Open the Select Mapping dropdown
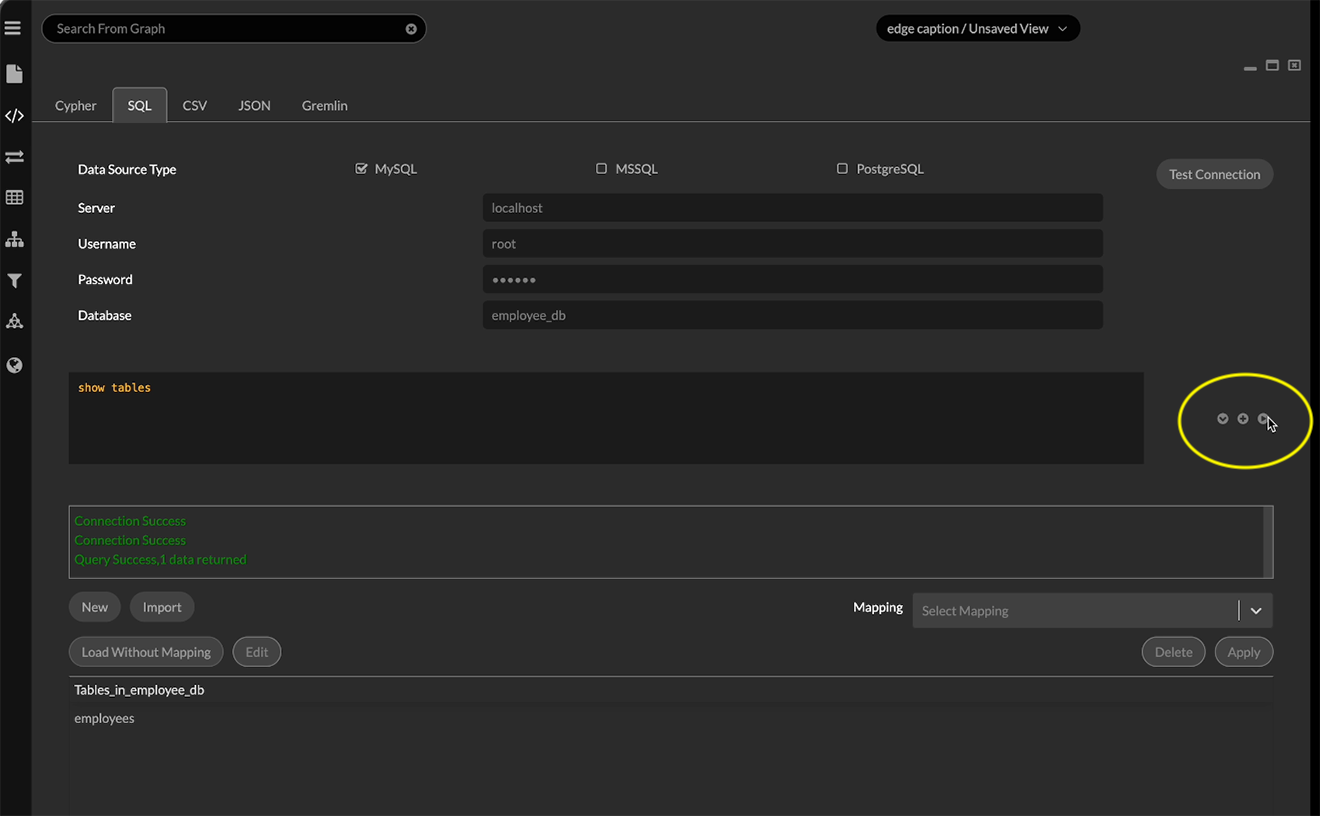This screenshot has width=1320, height=816. (x=1256, y=610)
